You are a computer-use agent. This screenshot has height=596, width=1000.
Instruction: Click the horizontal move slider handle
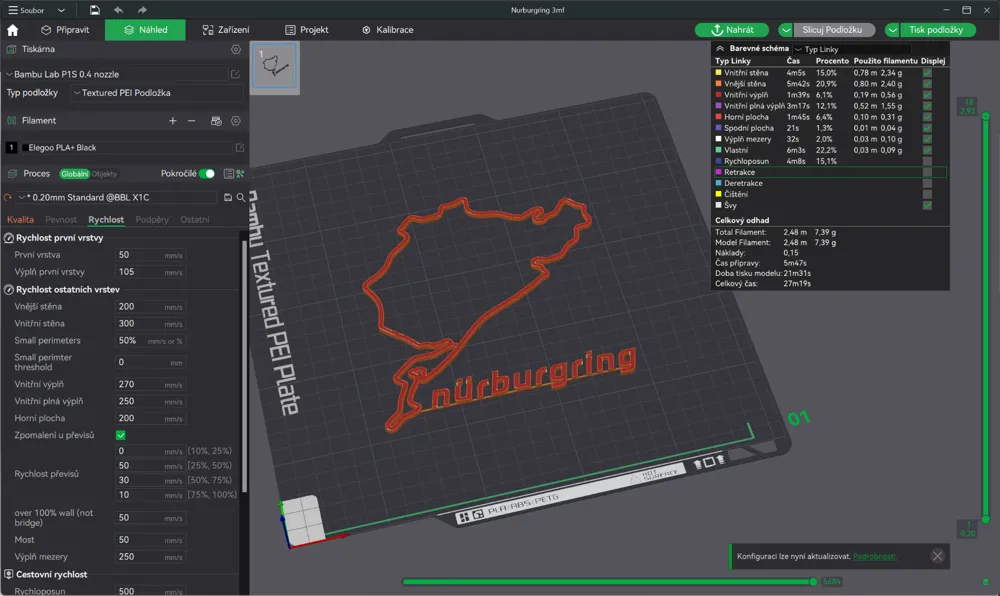(813, 581)
